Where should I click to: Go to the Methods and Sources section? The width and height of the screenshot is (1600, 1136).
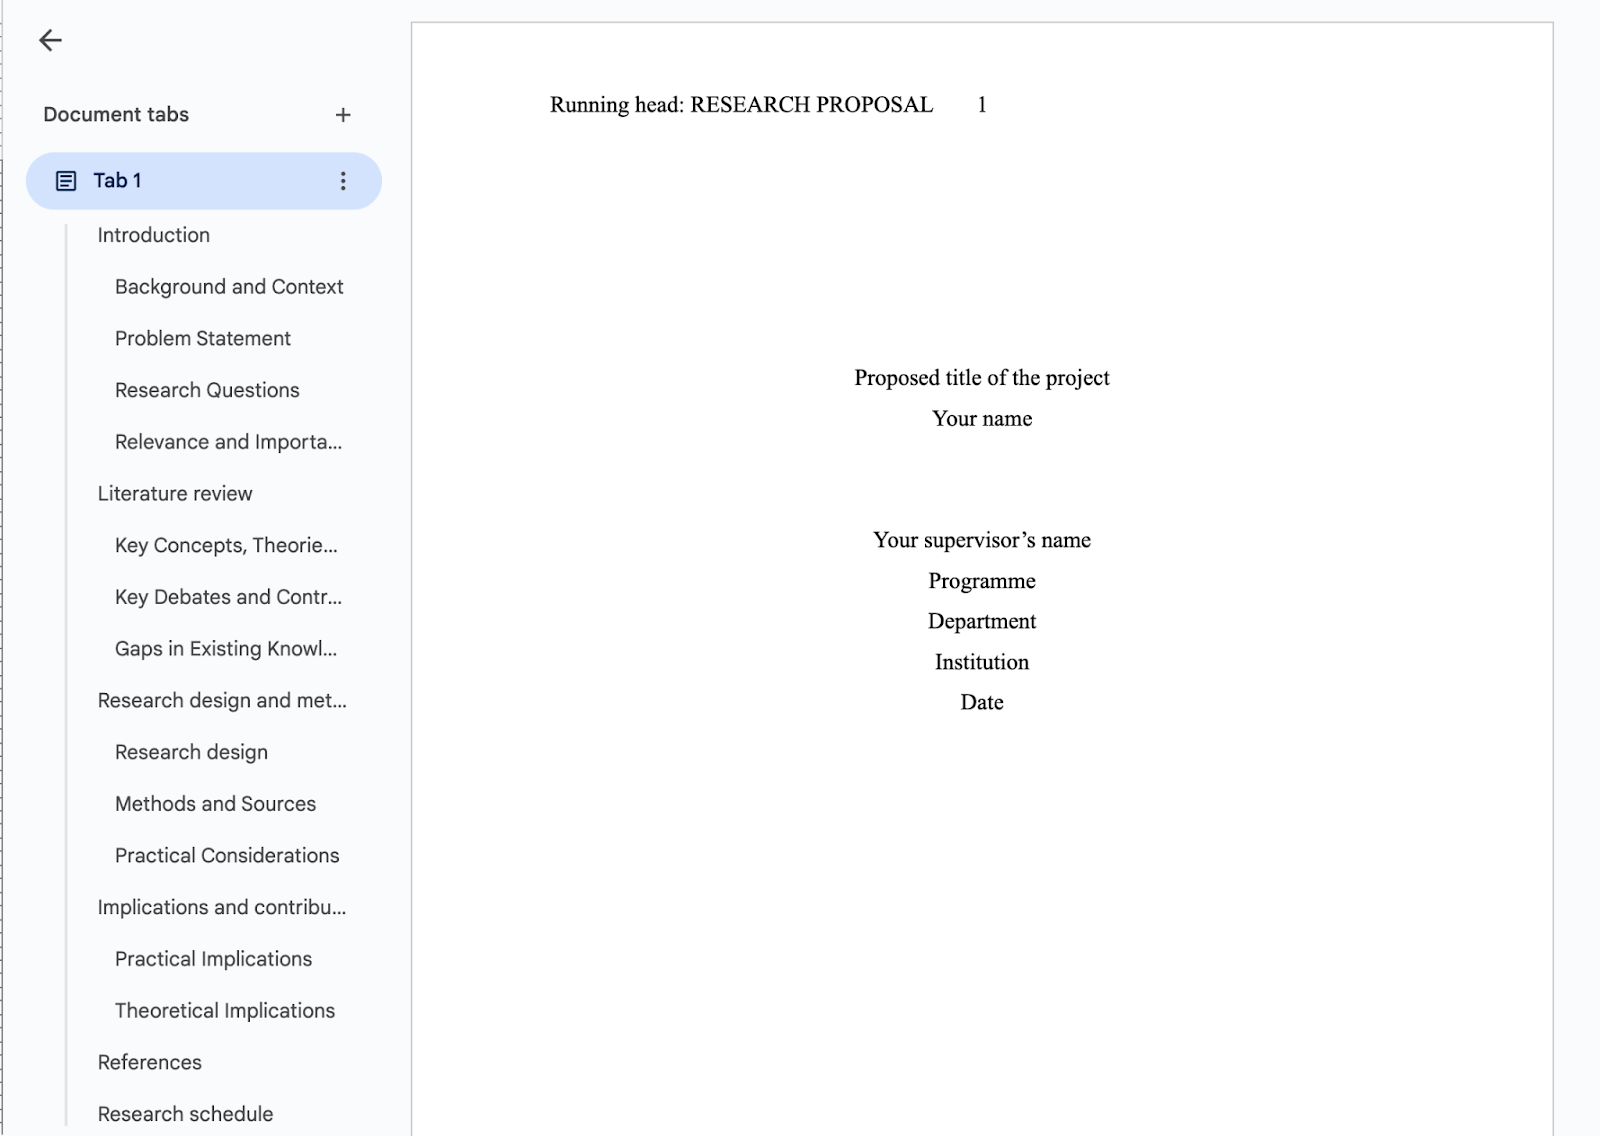(x=216, y=803)
